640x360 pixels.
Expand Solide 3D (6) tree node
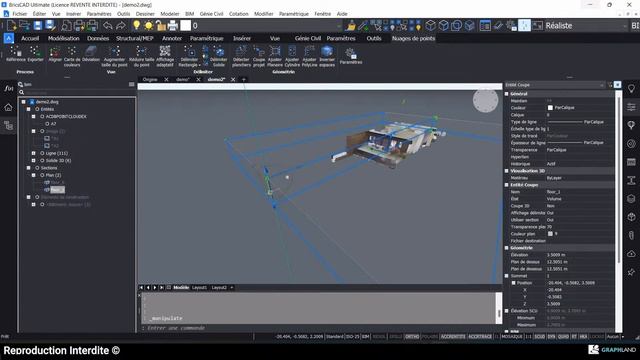point(33,161)
